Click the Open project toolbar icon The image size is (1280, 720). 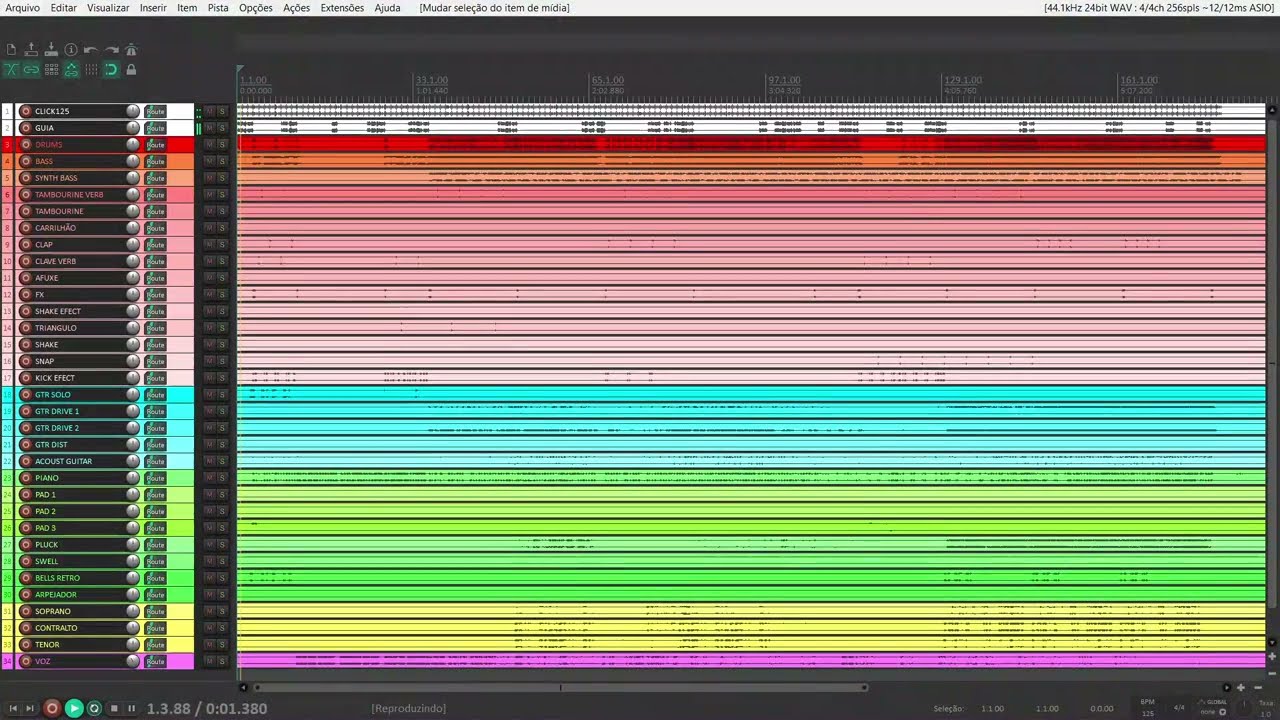(31, 50)
